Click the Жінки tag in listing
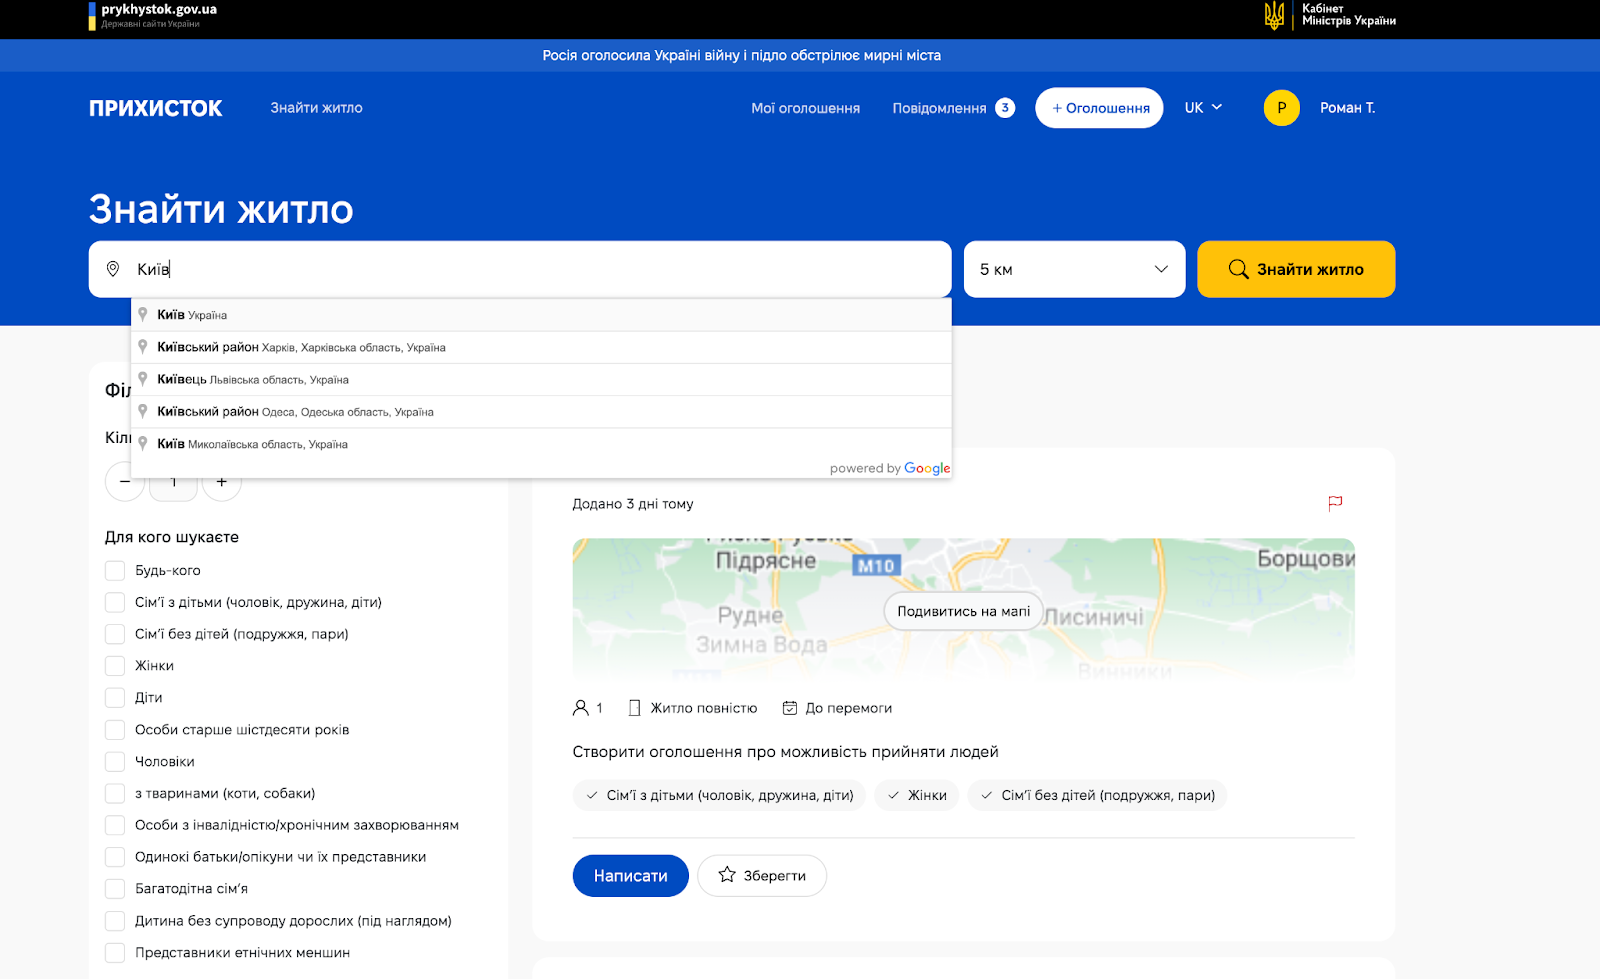 pyautogui.click(x=917, y=795)
